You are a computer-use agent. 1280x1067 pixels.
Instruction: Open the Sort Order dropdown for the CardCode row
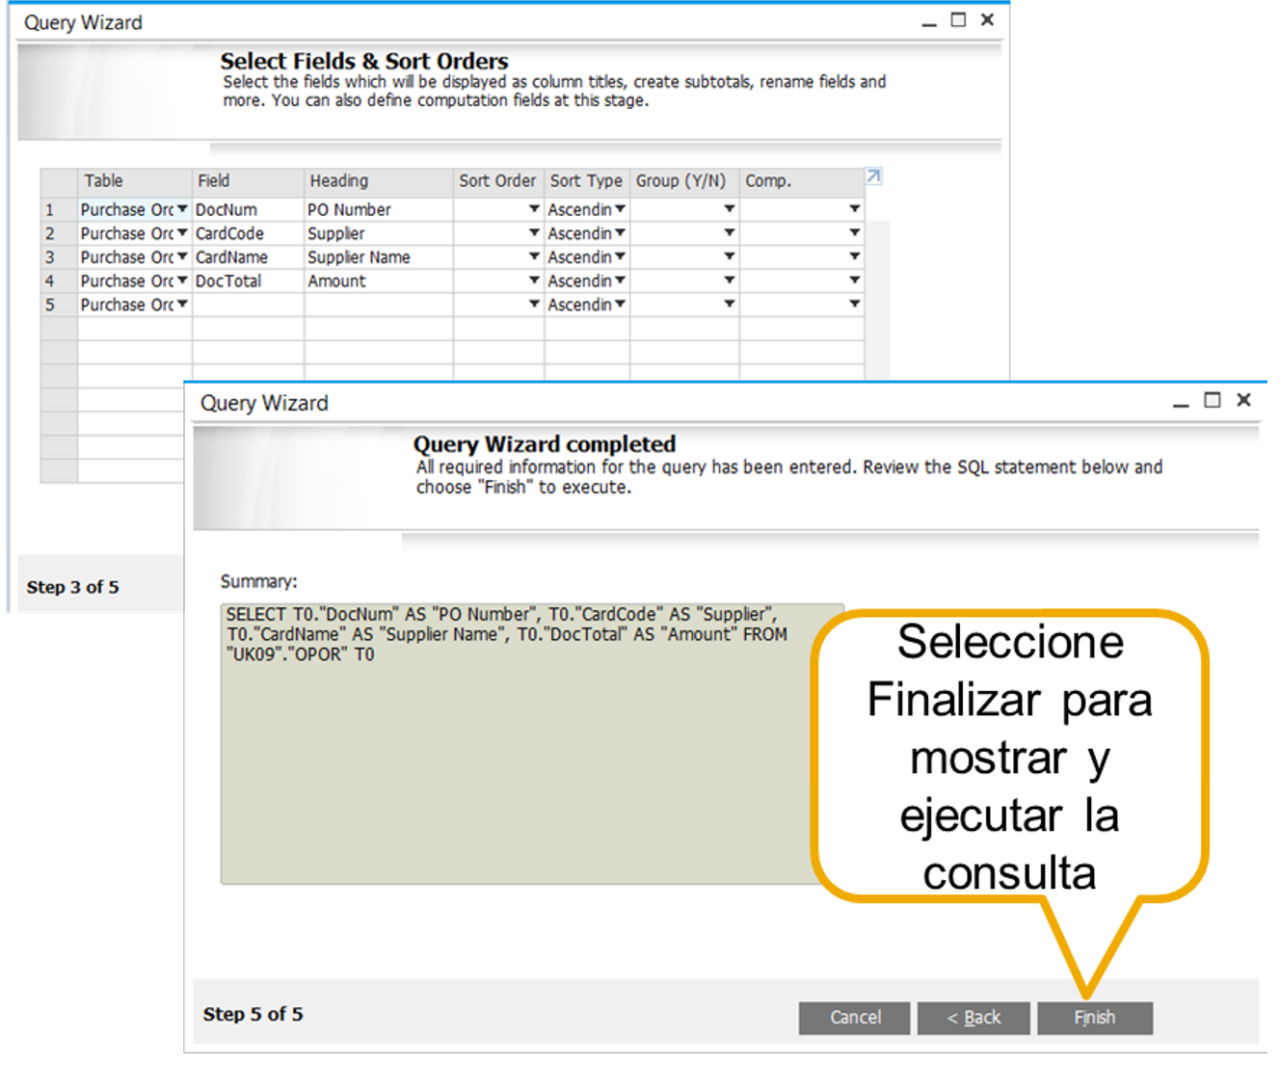(x=533, y=233)
